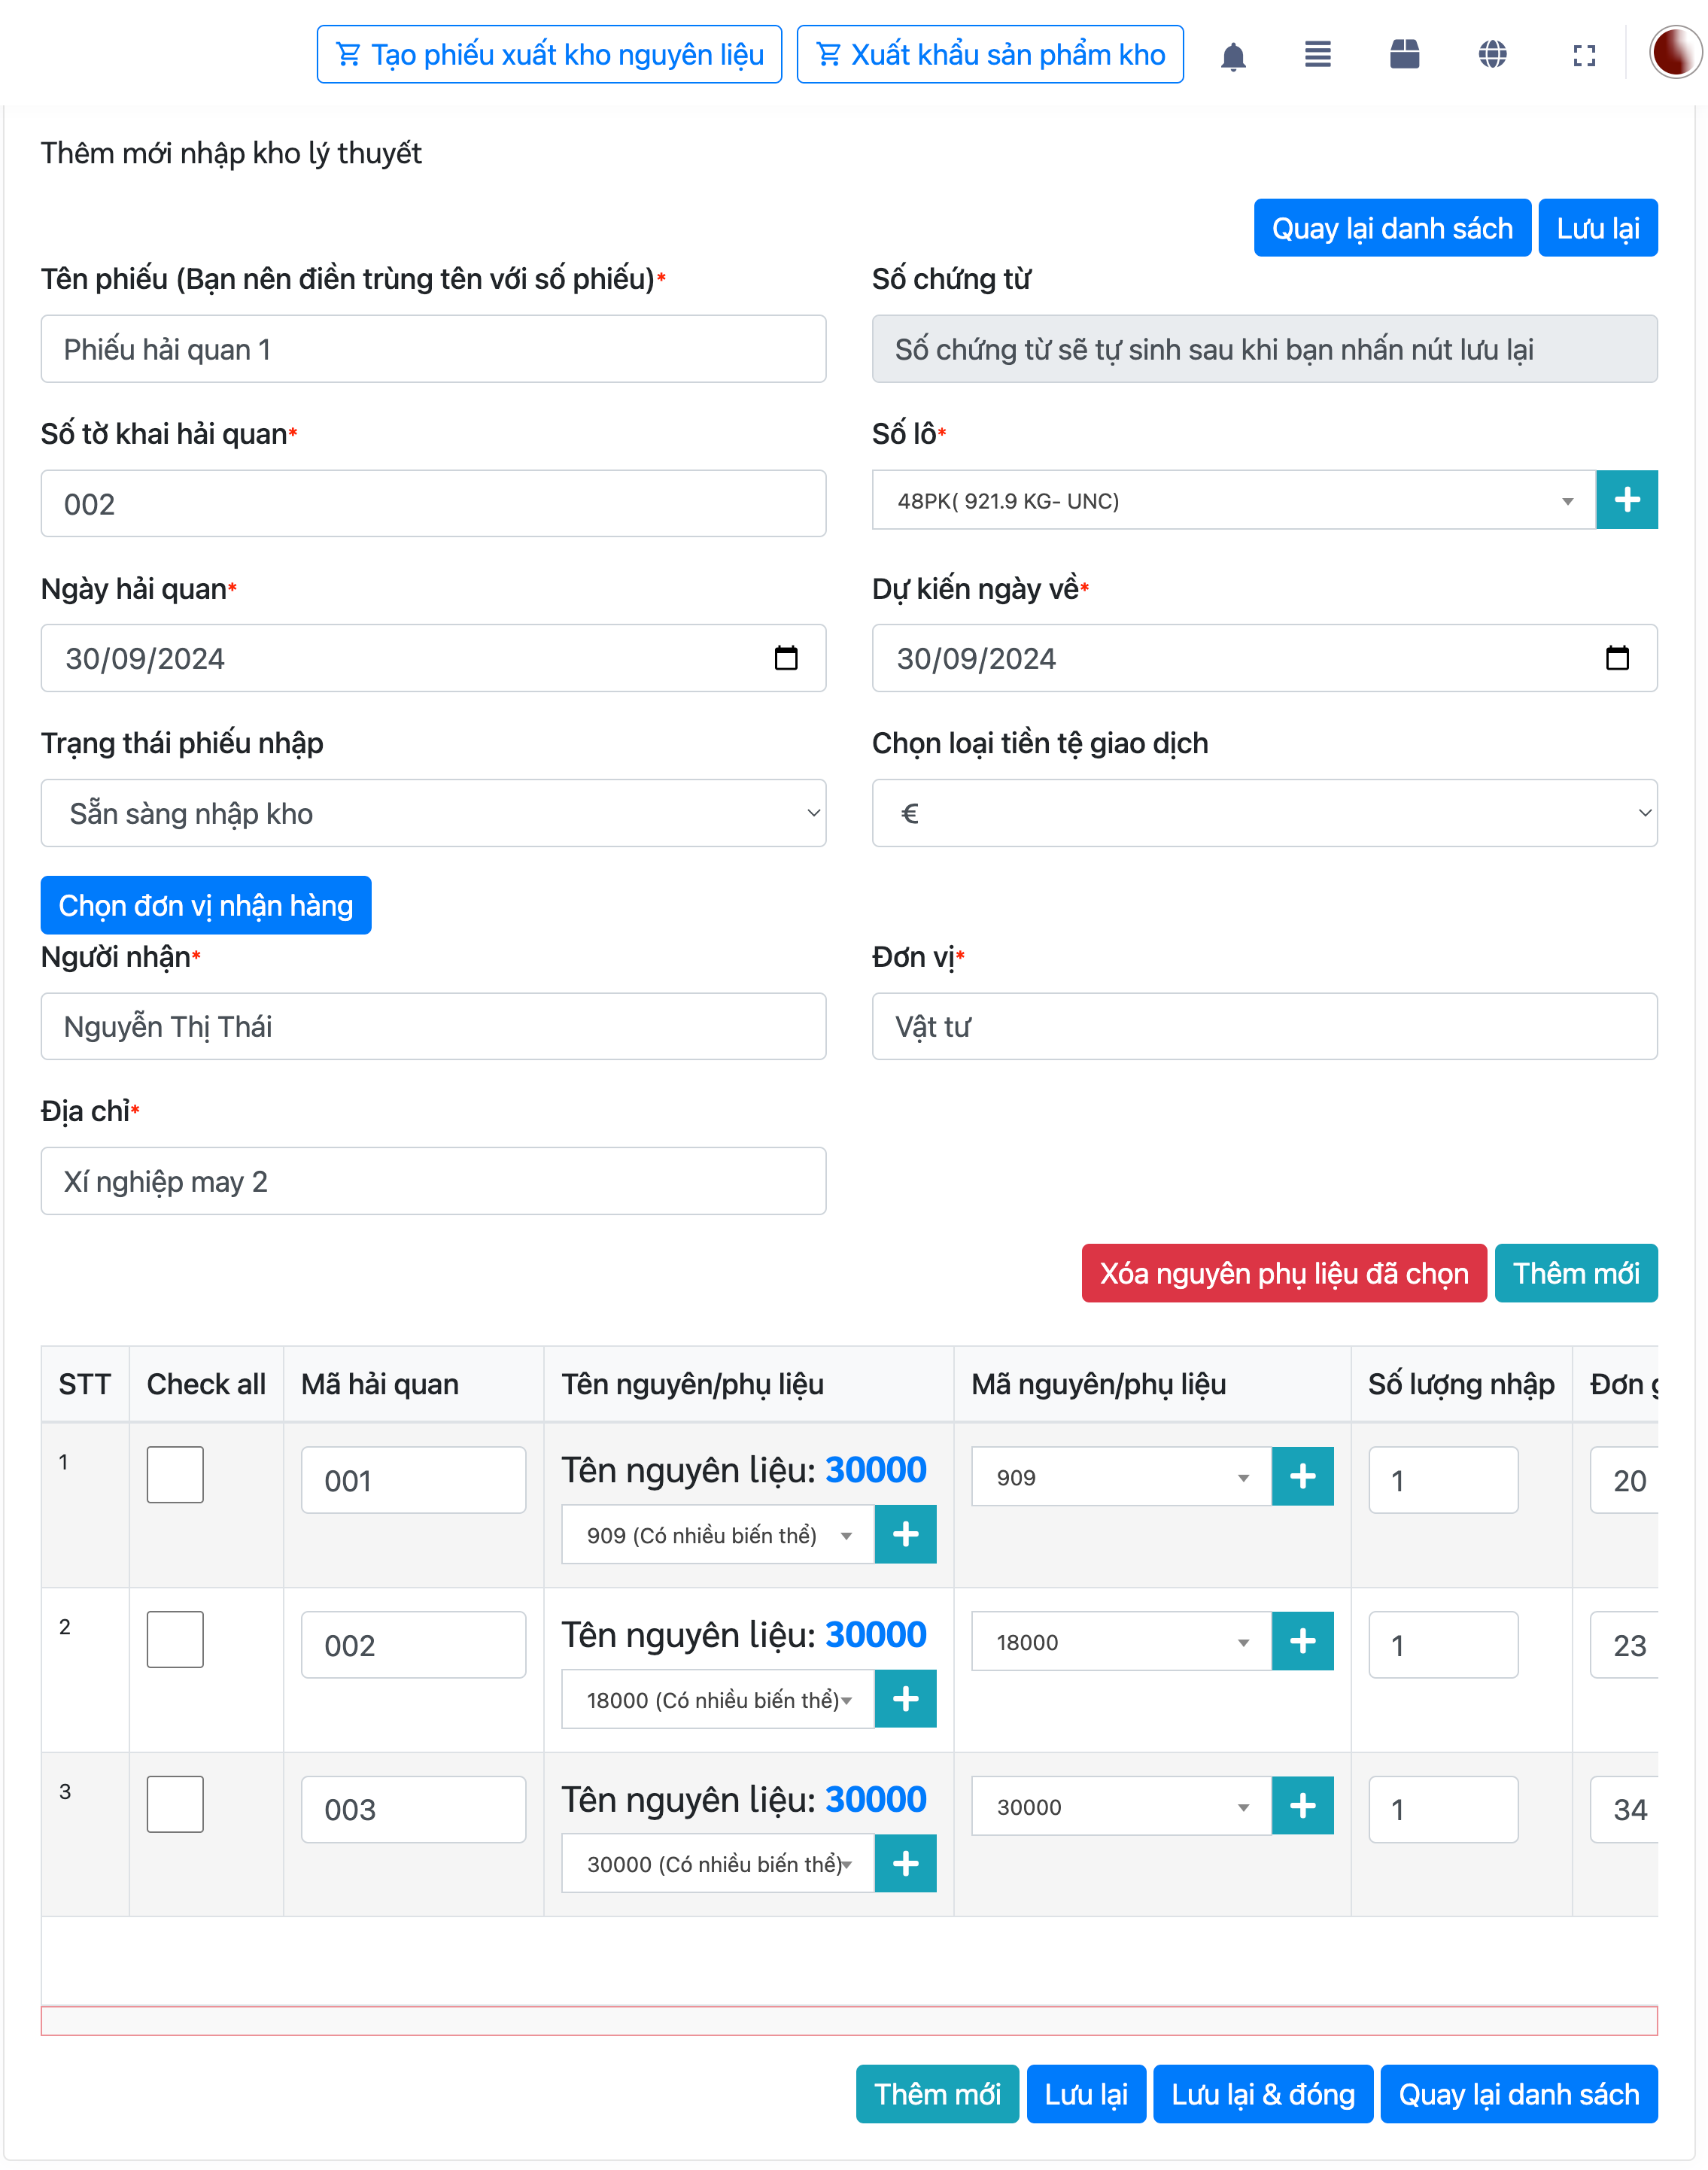This screenshot has width=1708, height=2170.
Task: Open calendar picker for Ngày hải quan
Action: pos(786,658)
